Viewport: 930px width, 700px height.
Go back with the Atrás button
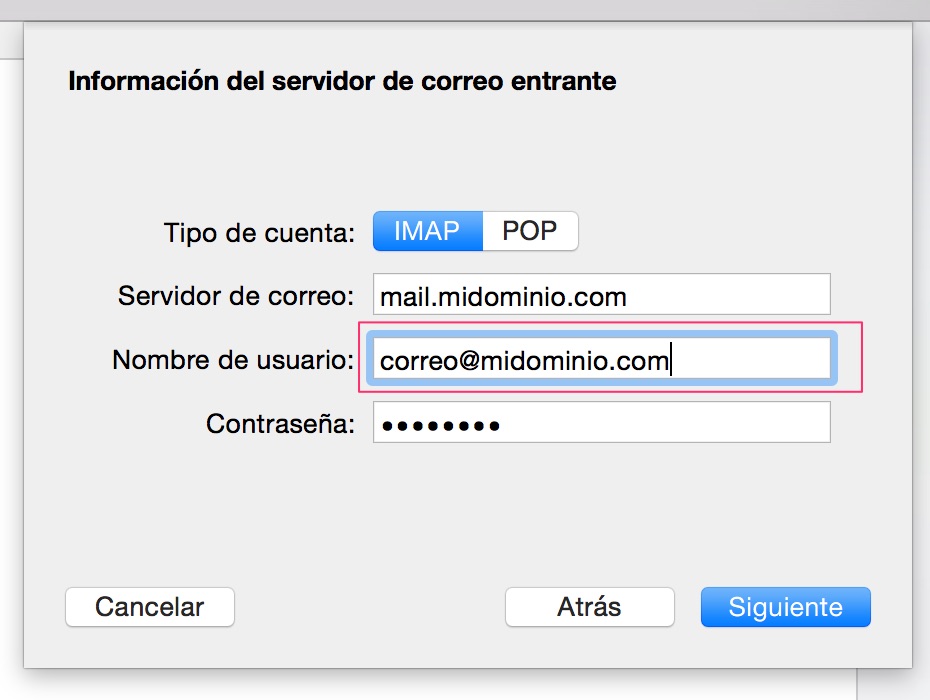click(x=590, y=607)
